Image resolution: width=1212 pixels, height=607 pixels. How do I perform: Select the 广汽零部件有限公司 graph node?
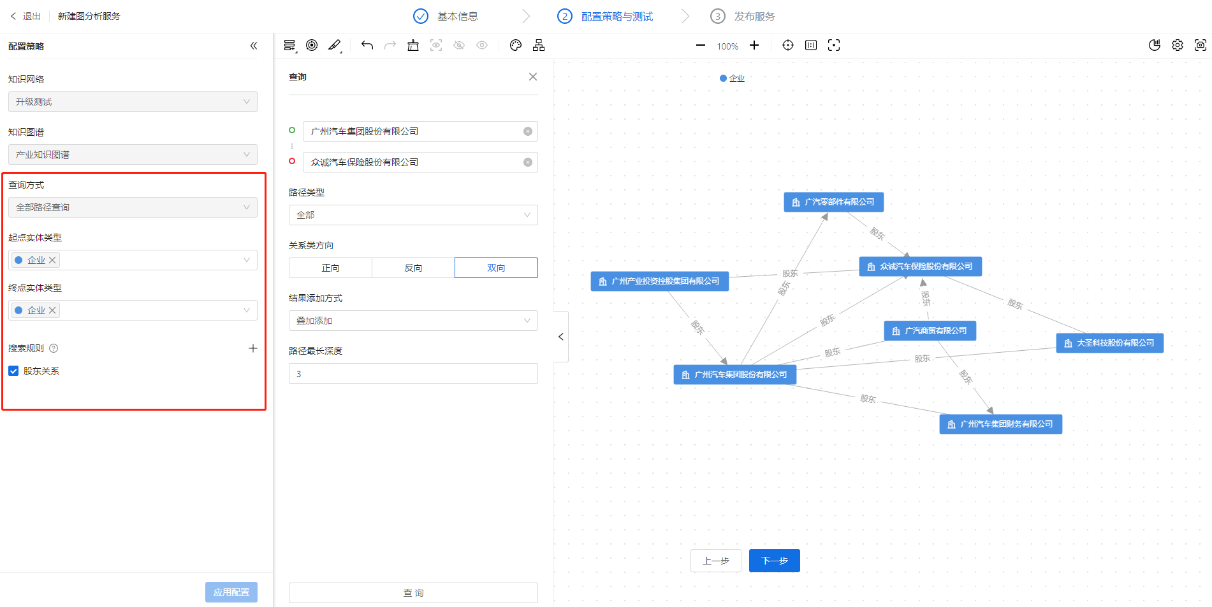point(834,202)
